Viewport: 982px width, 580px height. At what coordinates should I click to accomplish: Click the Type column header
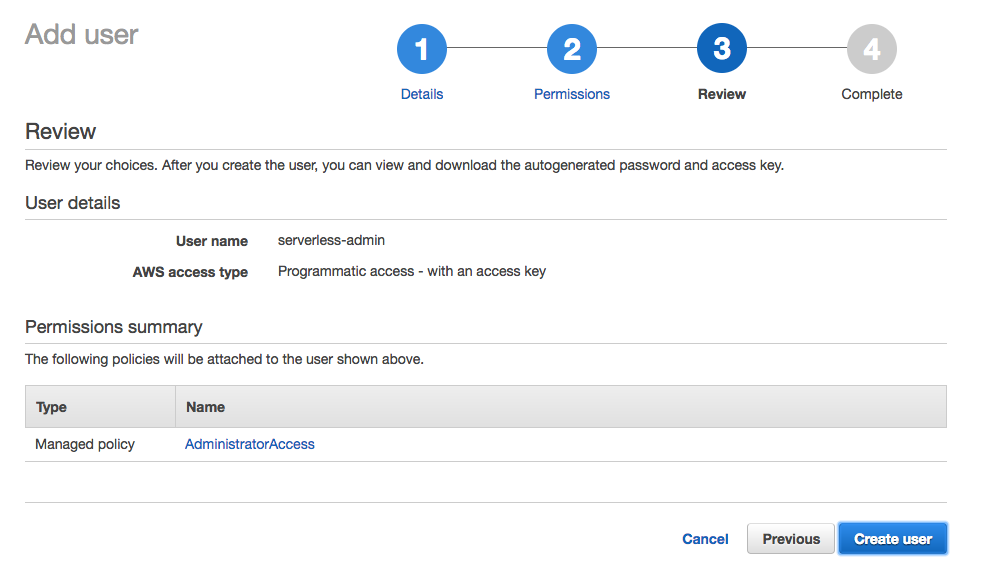point(51,407)
